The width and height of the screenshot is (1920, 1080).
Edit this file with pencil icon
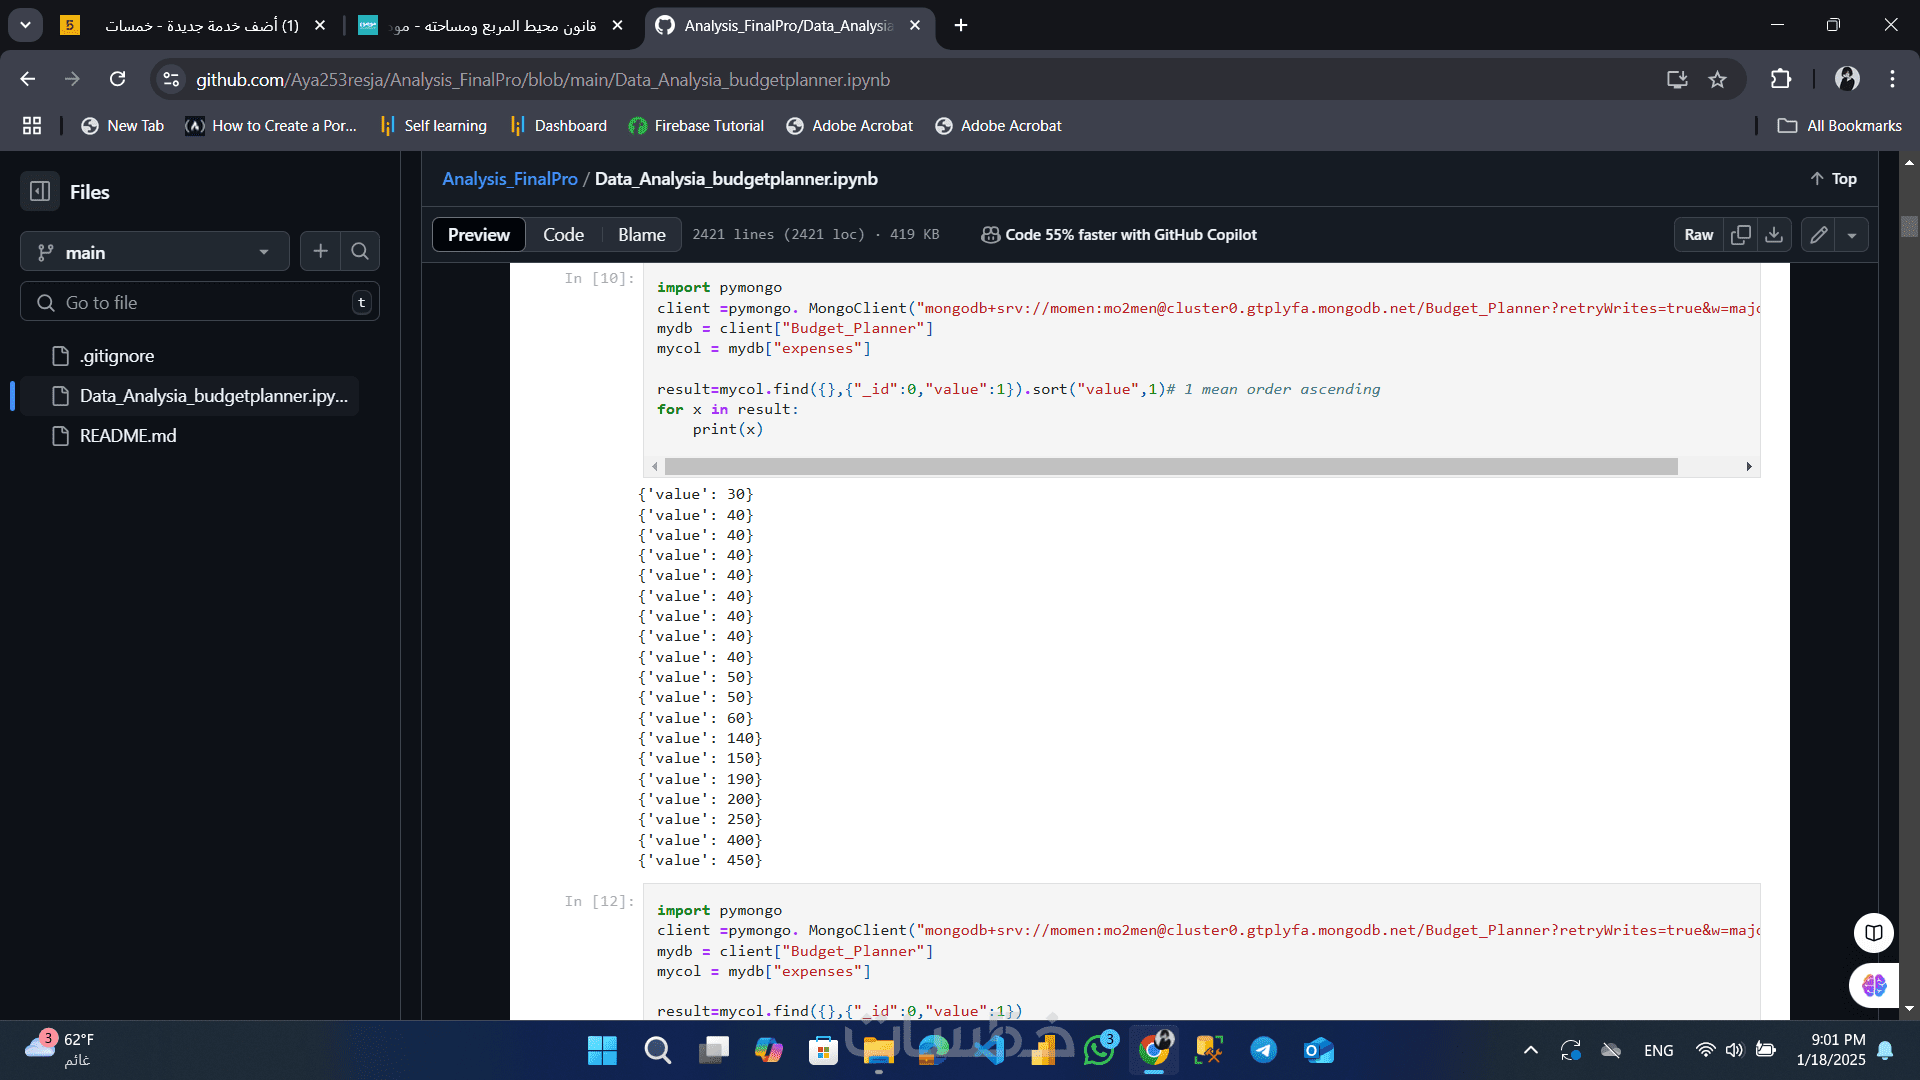point(1819,234)
